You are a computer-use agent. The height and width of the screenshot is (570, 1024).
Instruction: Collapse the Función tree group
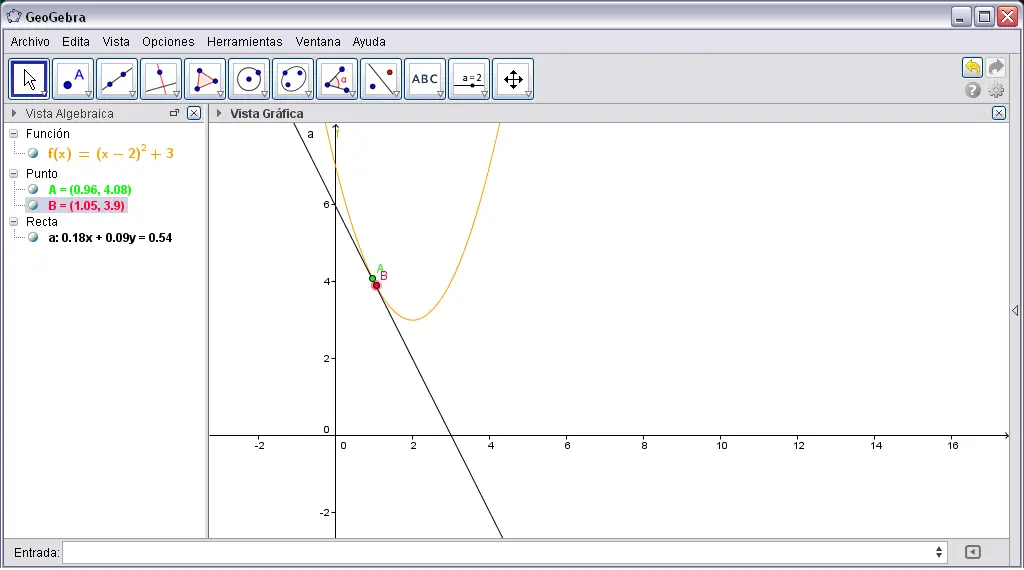pyautogui.click(x=14, y=133)
